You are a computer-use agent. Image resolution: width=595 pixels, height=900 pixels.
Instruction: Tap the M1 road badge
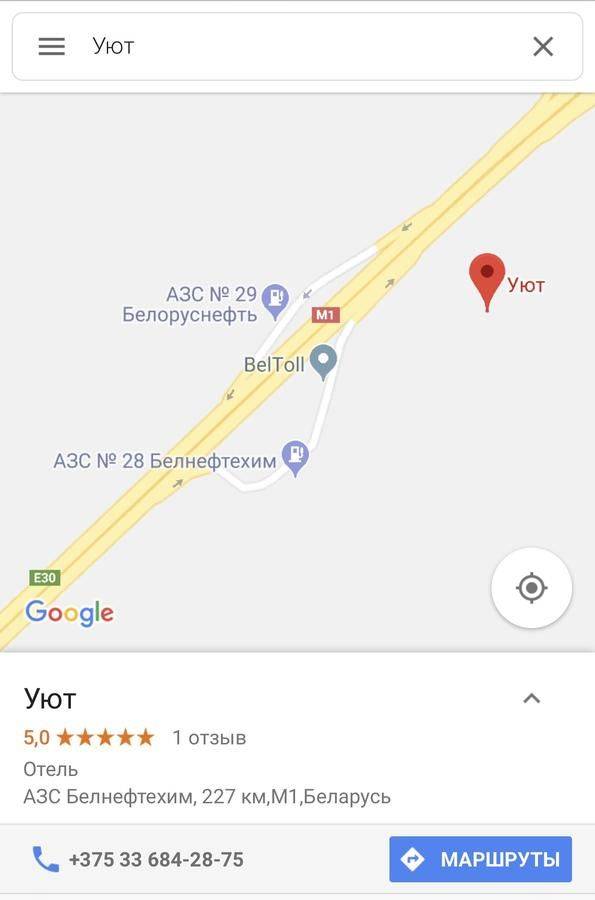point(325,315)
